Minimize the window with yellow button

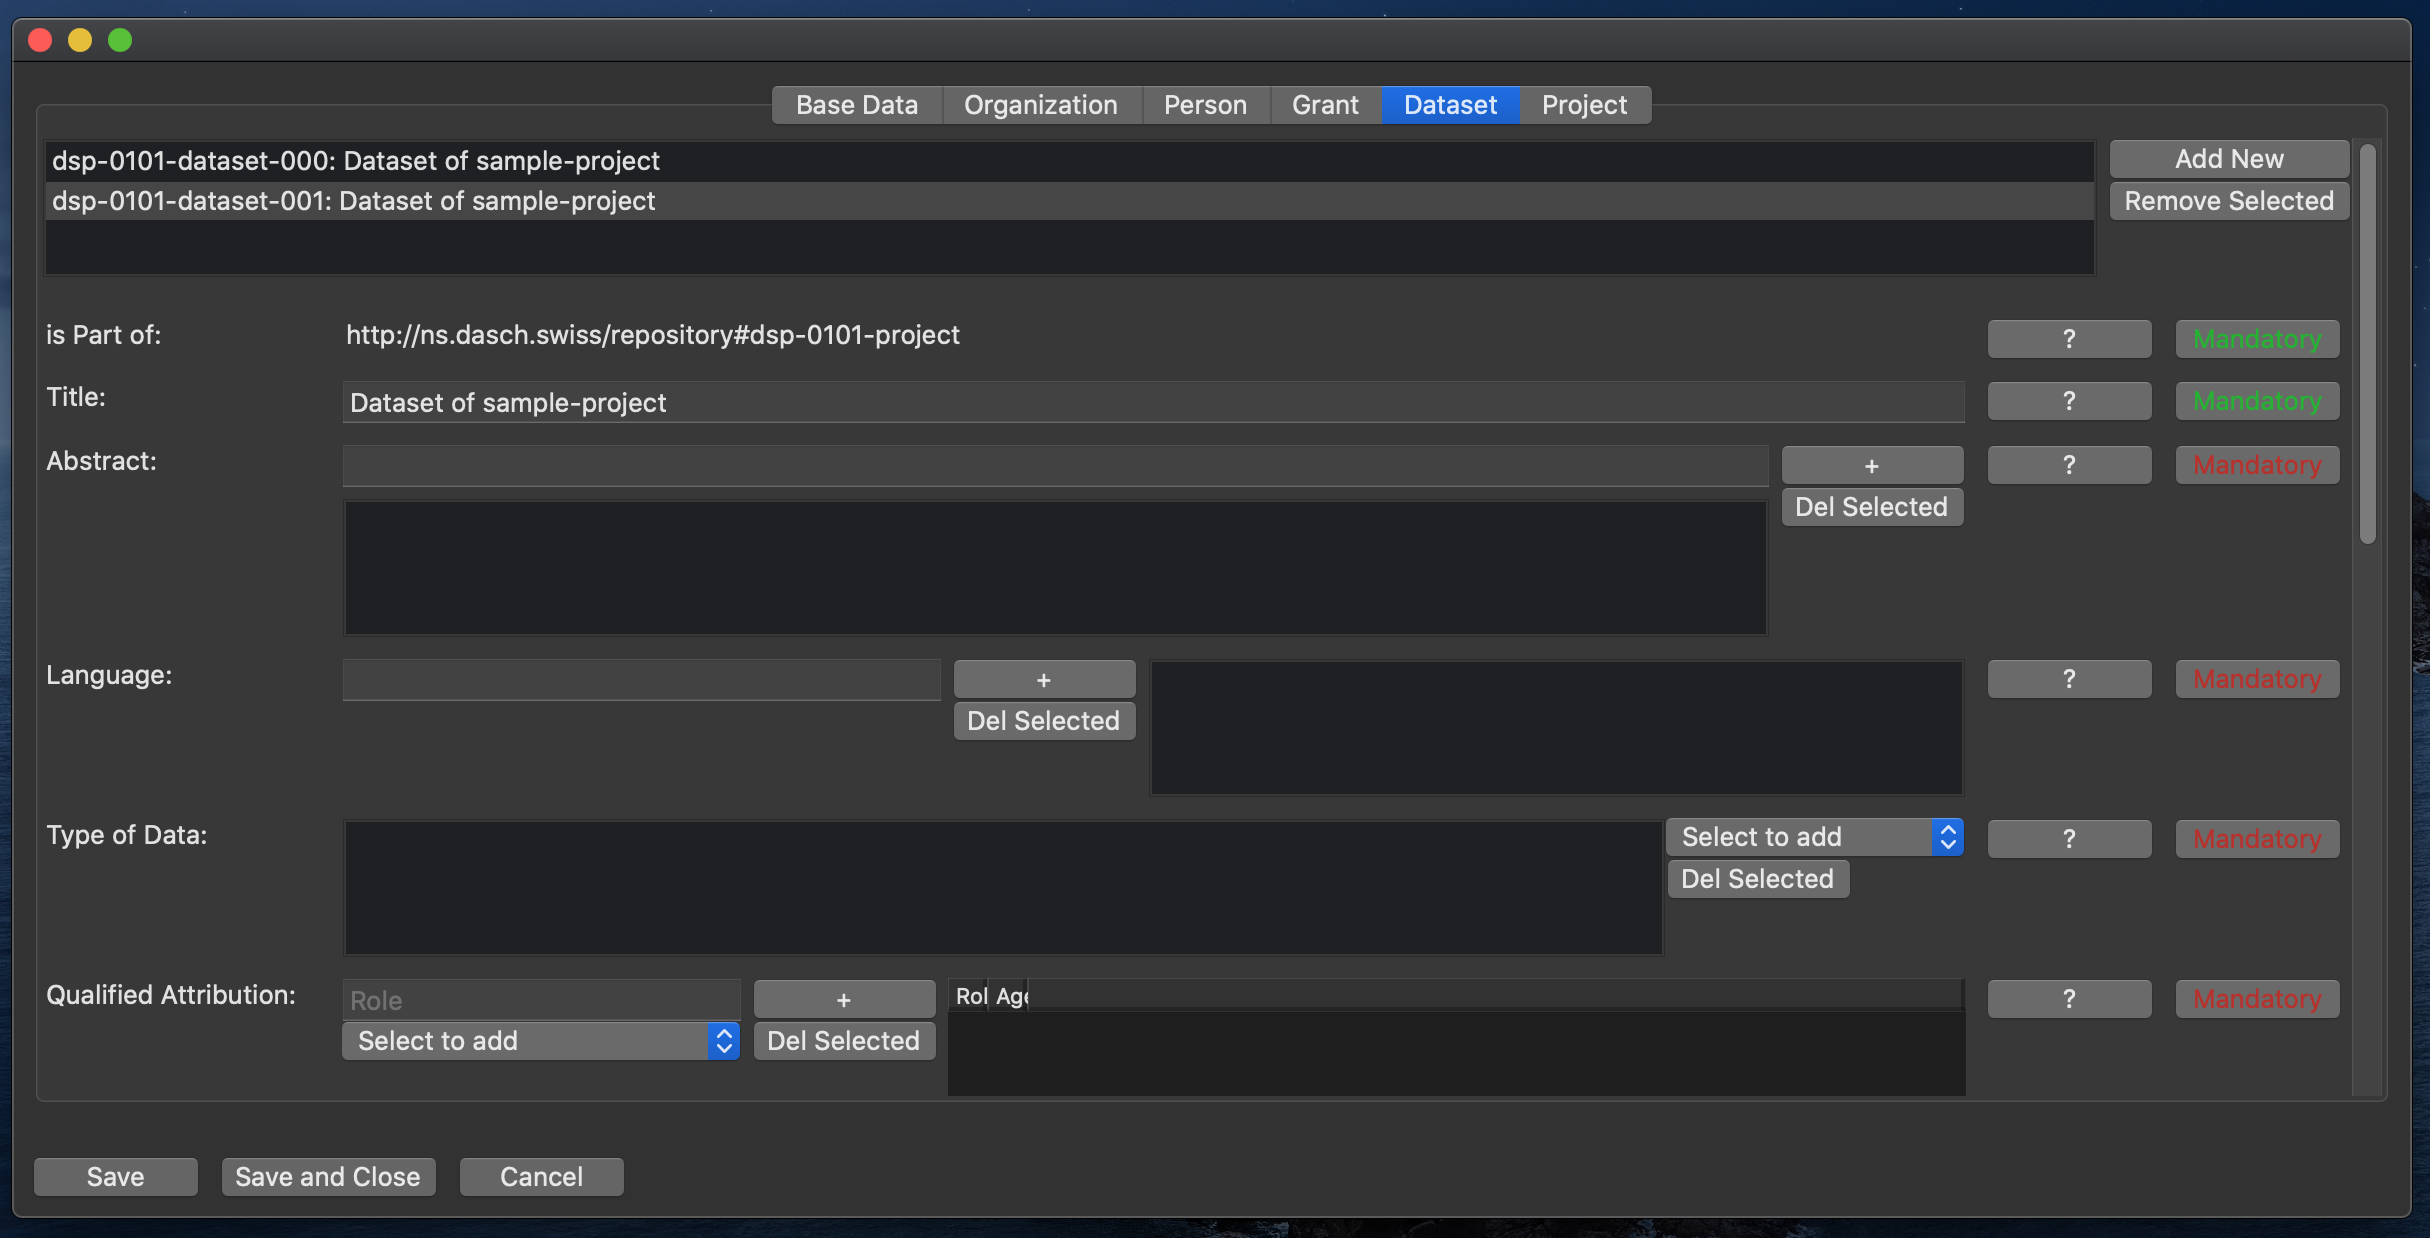point(80,40)
